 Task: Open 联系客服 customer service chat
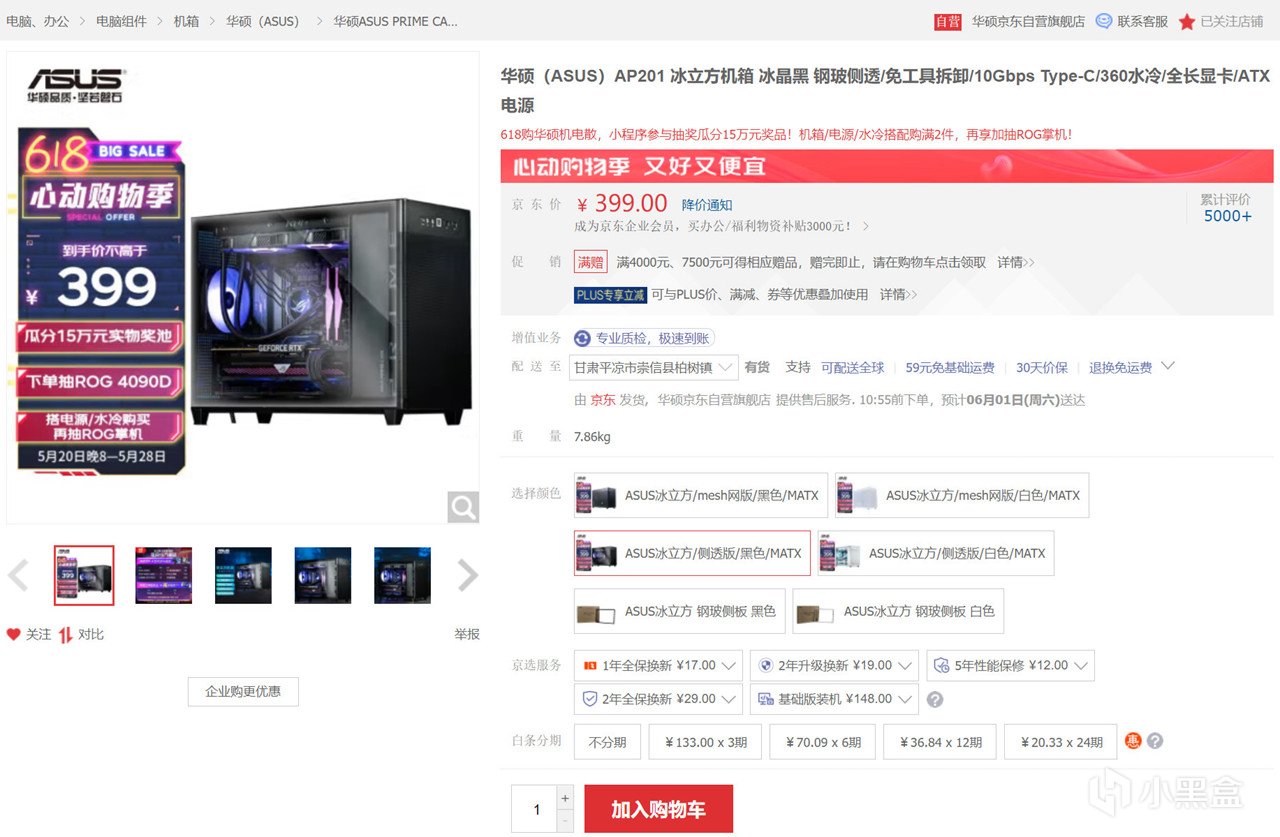pos(1132,21)
